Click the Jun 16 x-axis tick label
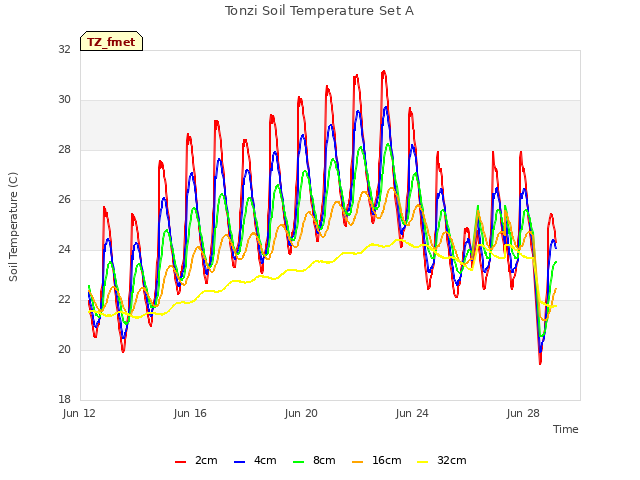This screenshot has height=480, width=640. tap(190, 413)
